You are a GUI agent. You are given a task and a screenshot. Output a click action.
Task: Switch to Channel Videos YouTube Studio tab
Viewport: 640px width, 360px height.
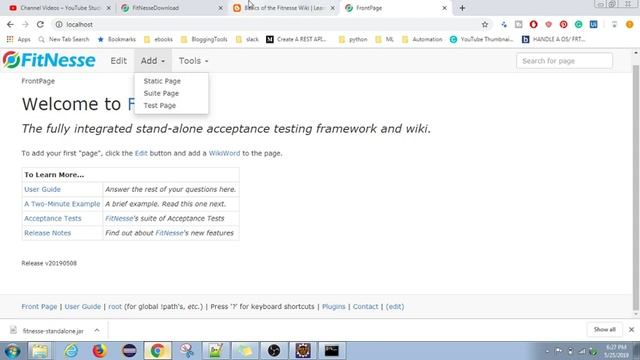[x=60, y=8]
